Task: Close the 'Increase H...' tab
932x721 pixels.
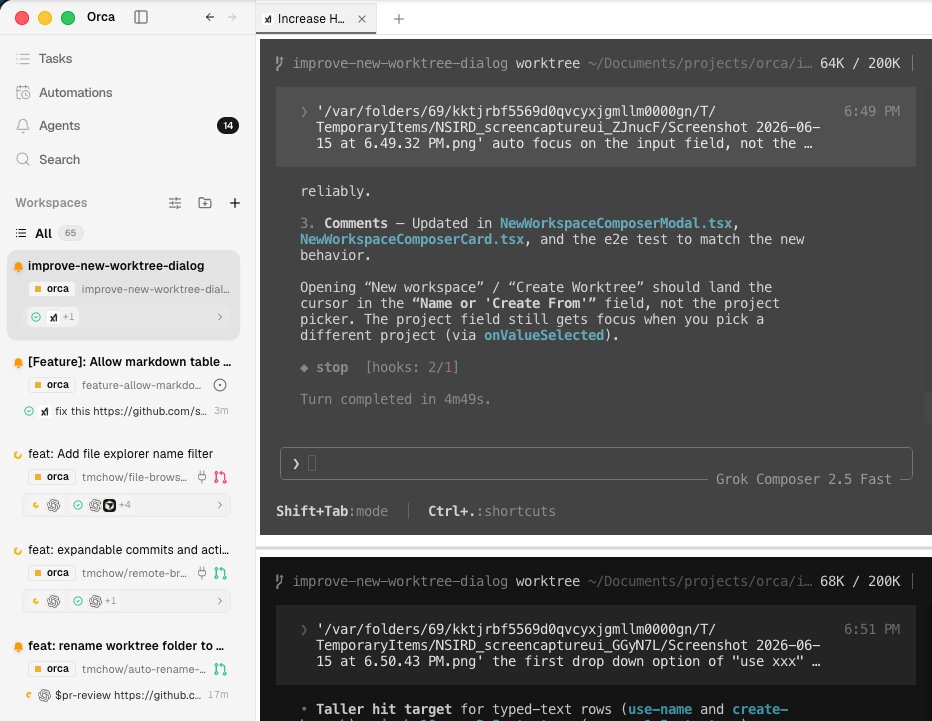Action: [361, 19]
